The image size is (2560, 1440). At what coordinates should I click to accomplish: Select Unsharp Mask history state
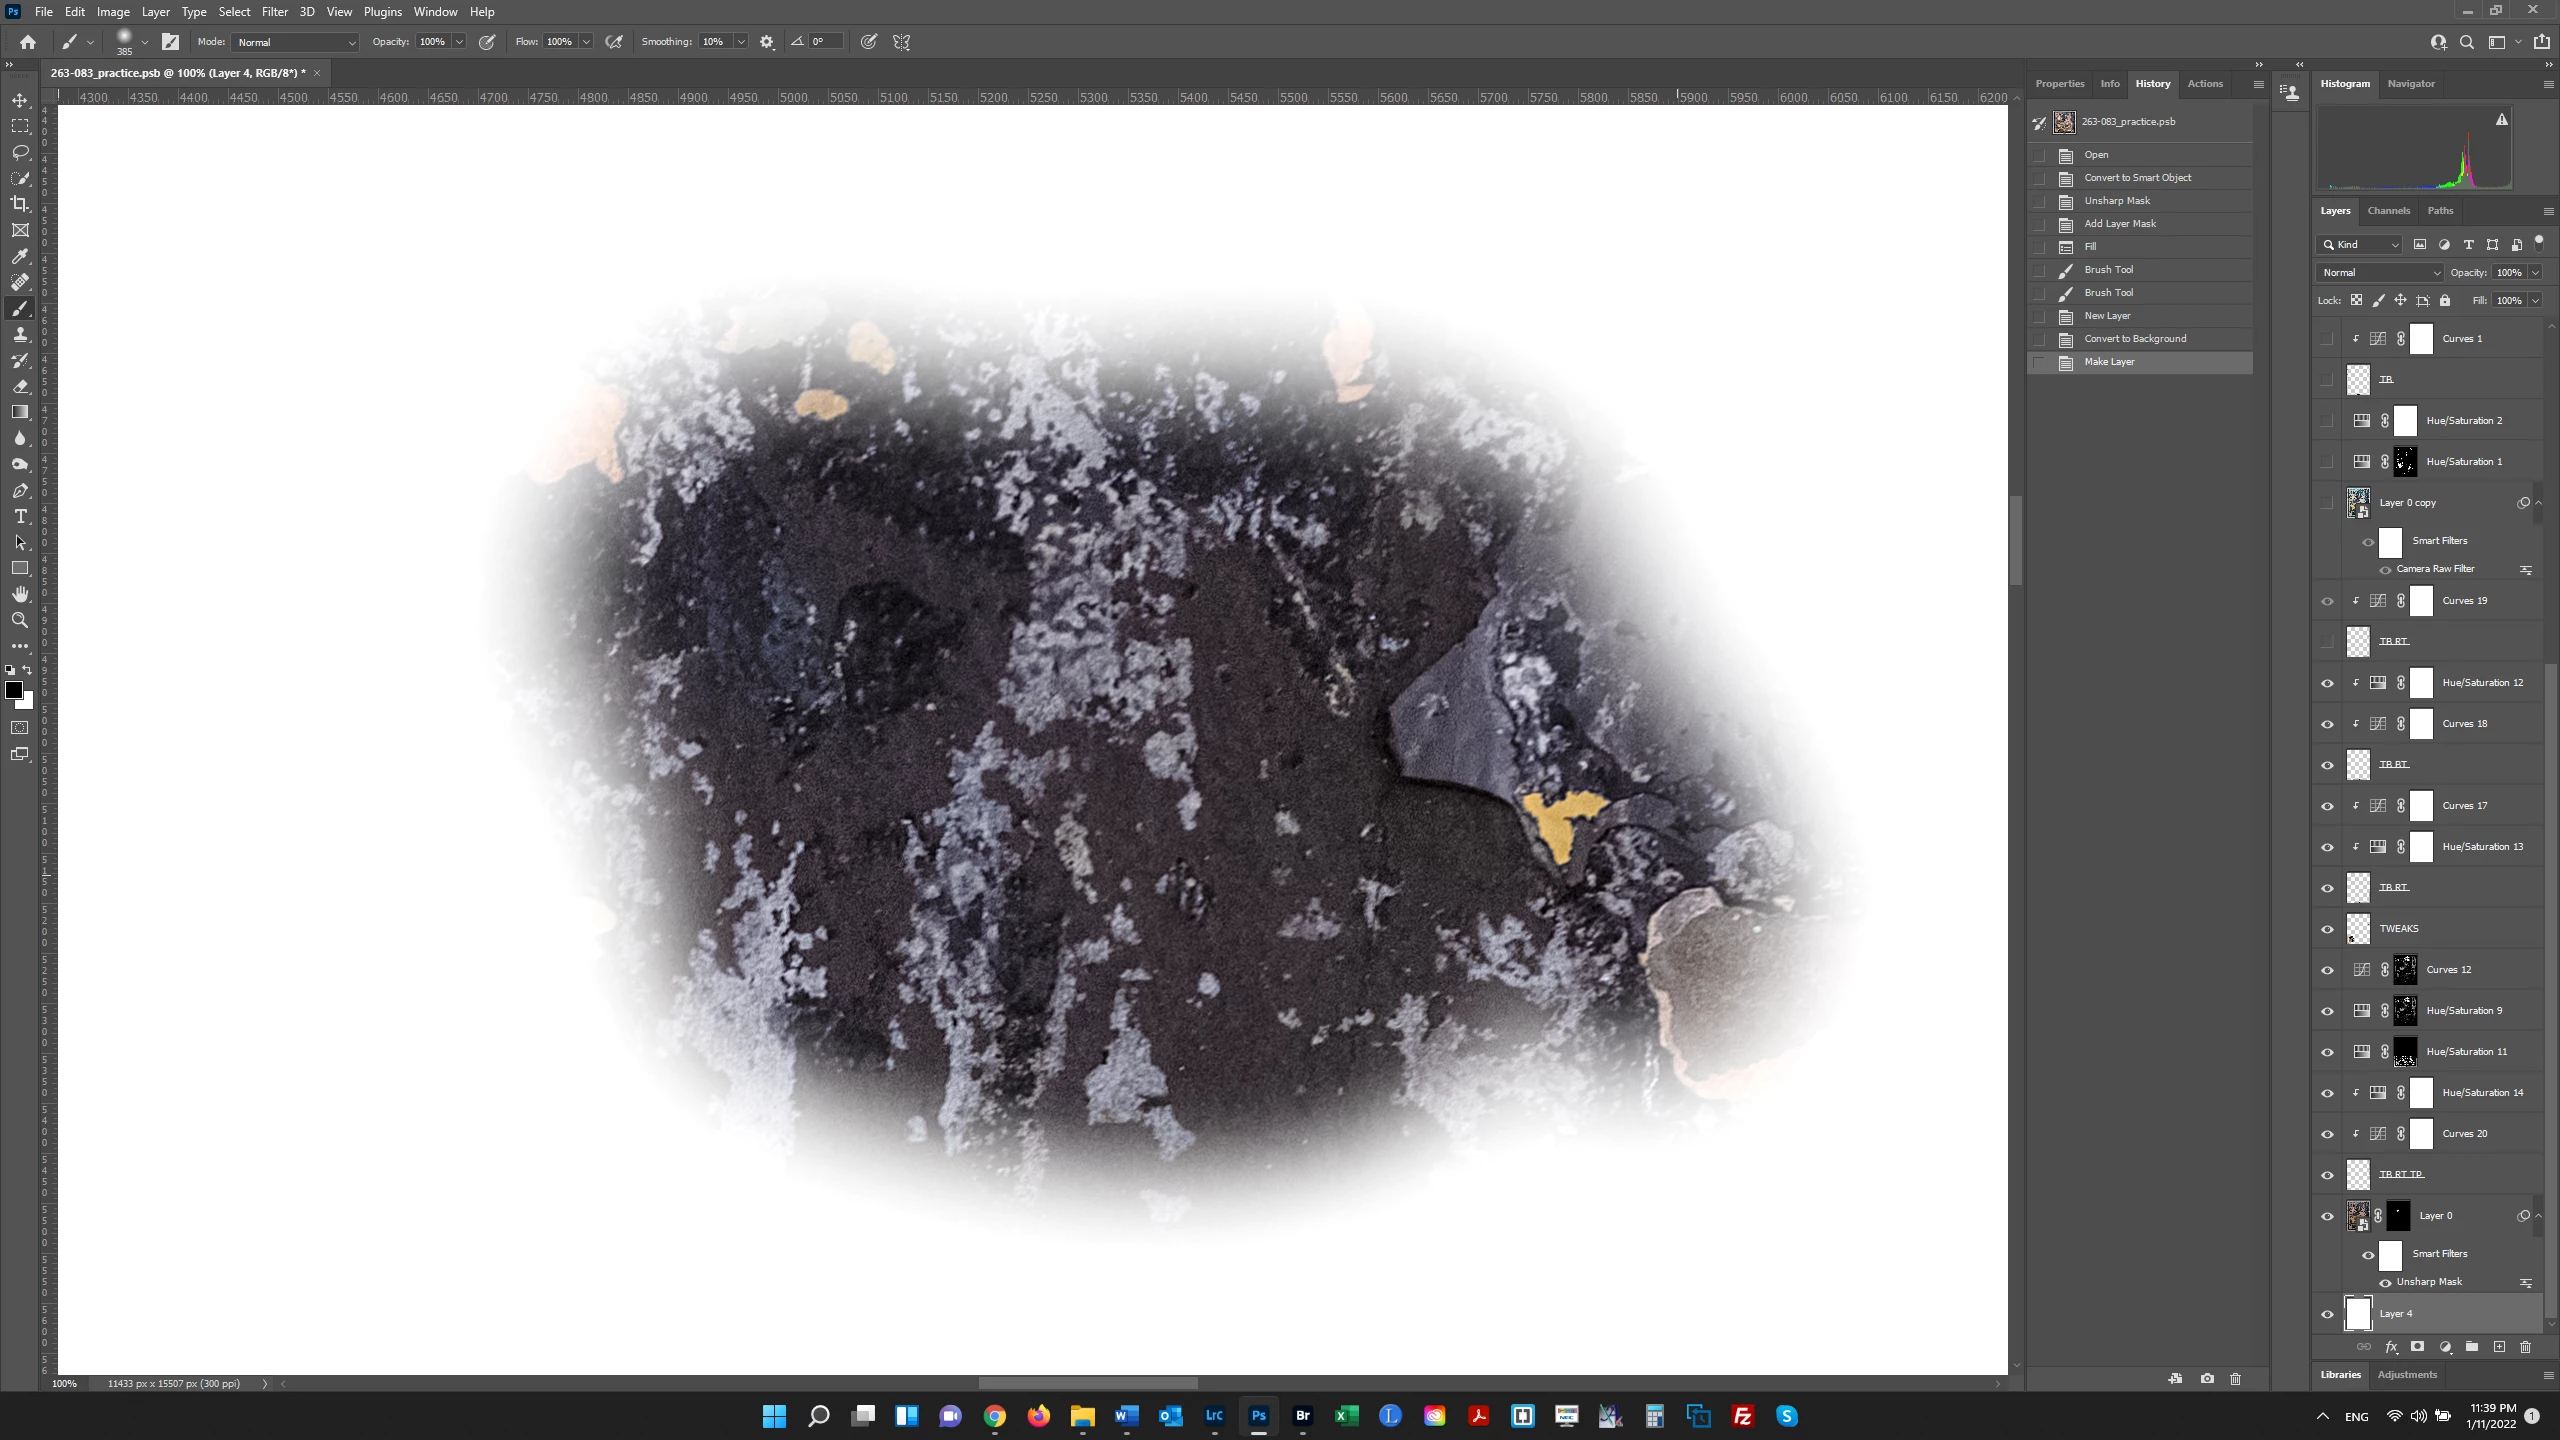pos(2117,200)
